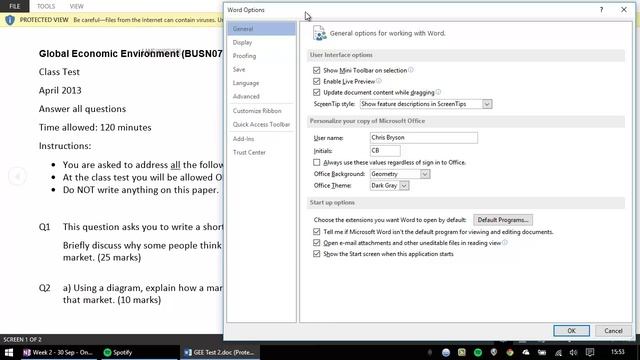Open Advanced options category
The image size is (640, 360).
coord(261,96)
